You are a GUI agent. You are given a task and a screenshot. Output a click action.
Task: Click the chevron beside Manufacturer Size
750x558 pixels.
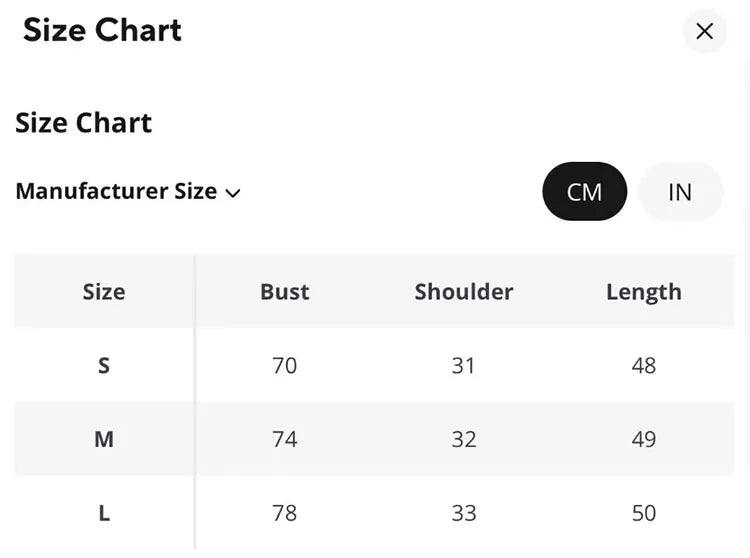[233, 192]
